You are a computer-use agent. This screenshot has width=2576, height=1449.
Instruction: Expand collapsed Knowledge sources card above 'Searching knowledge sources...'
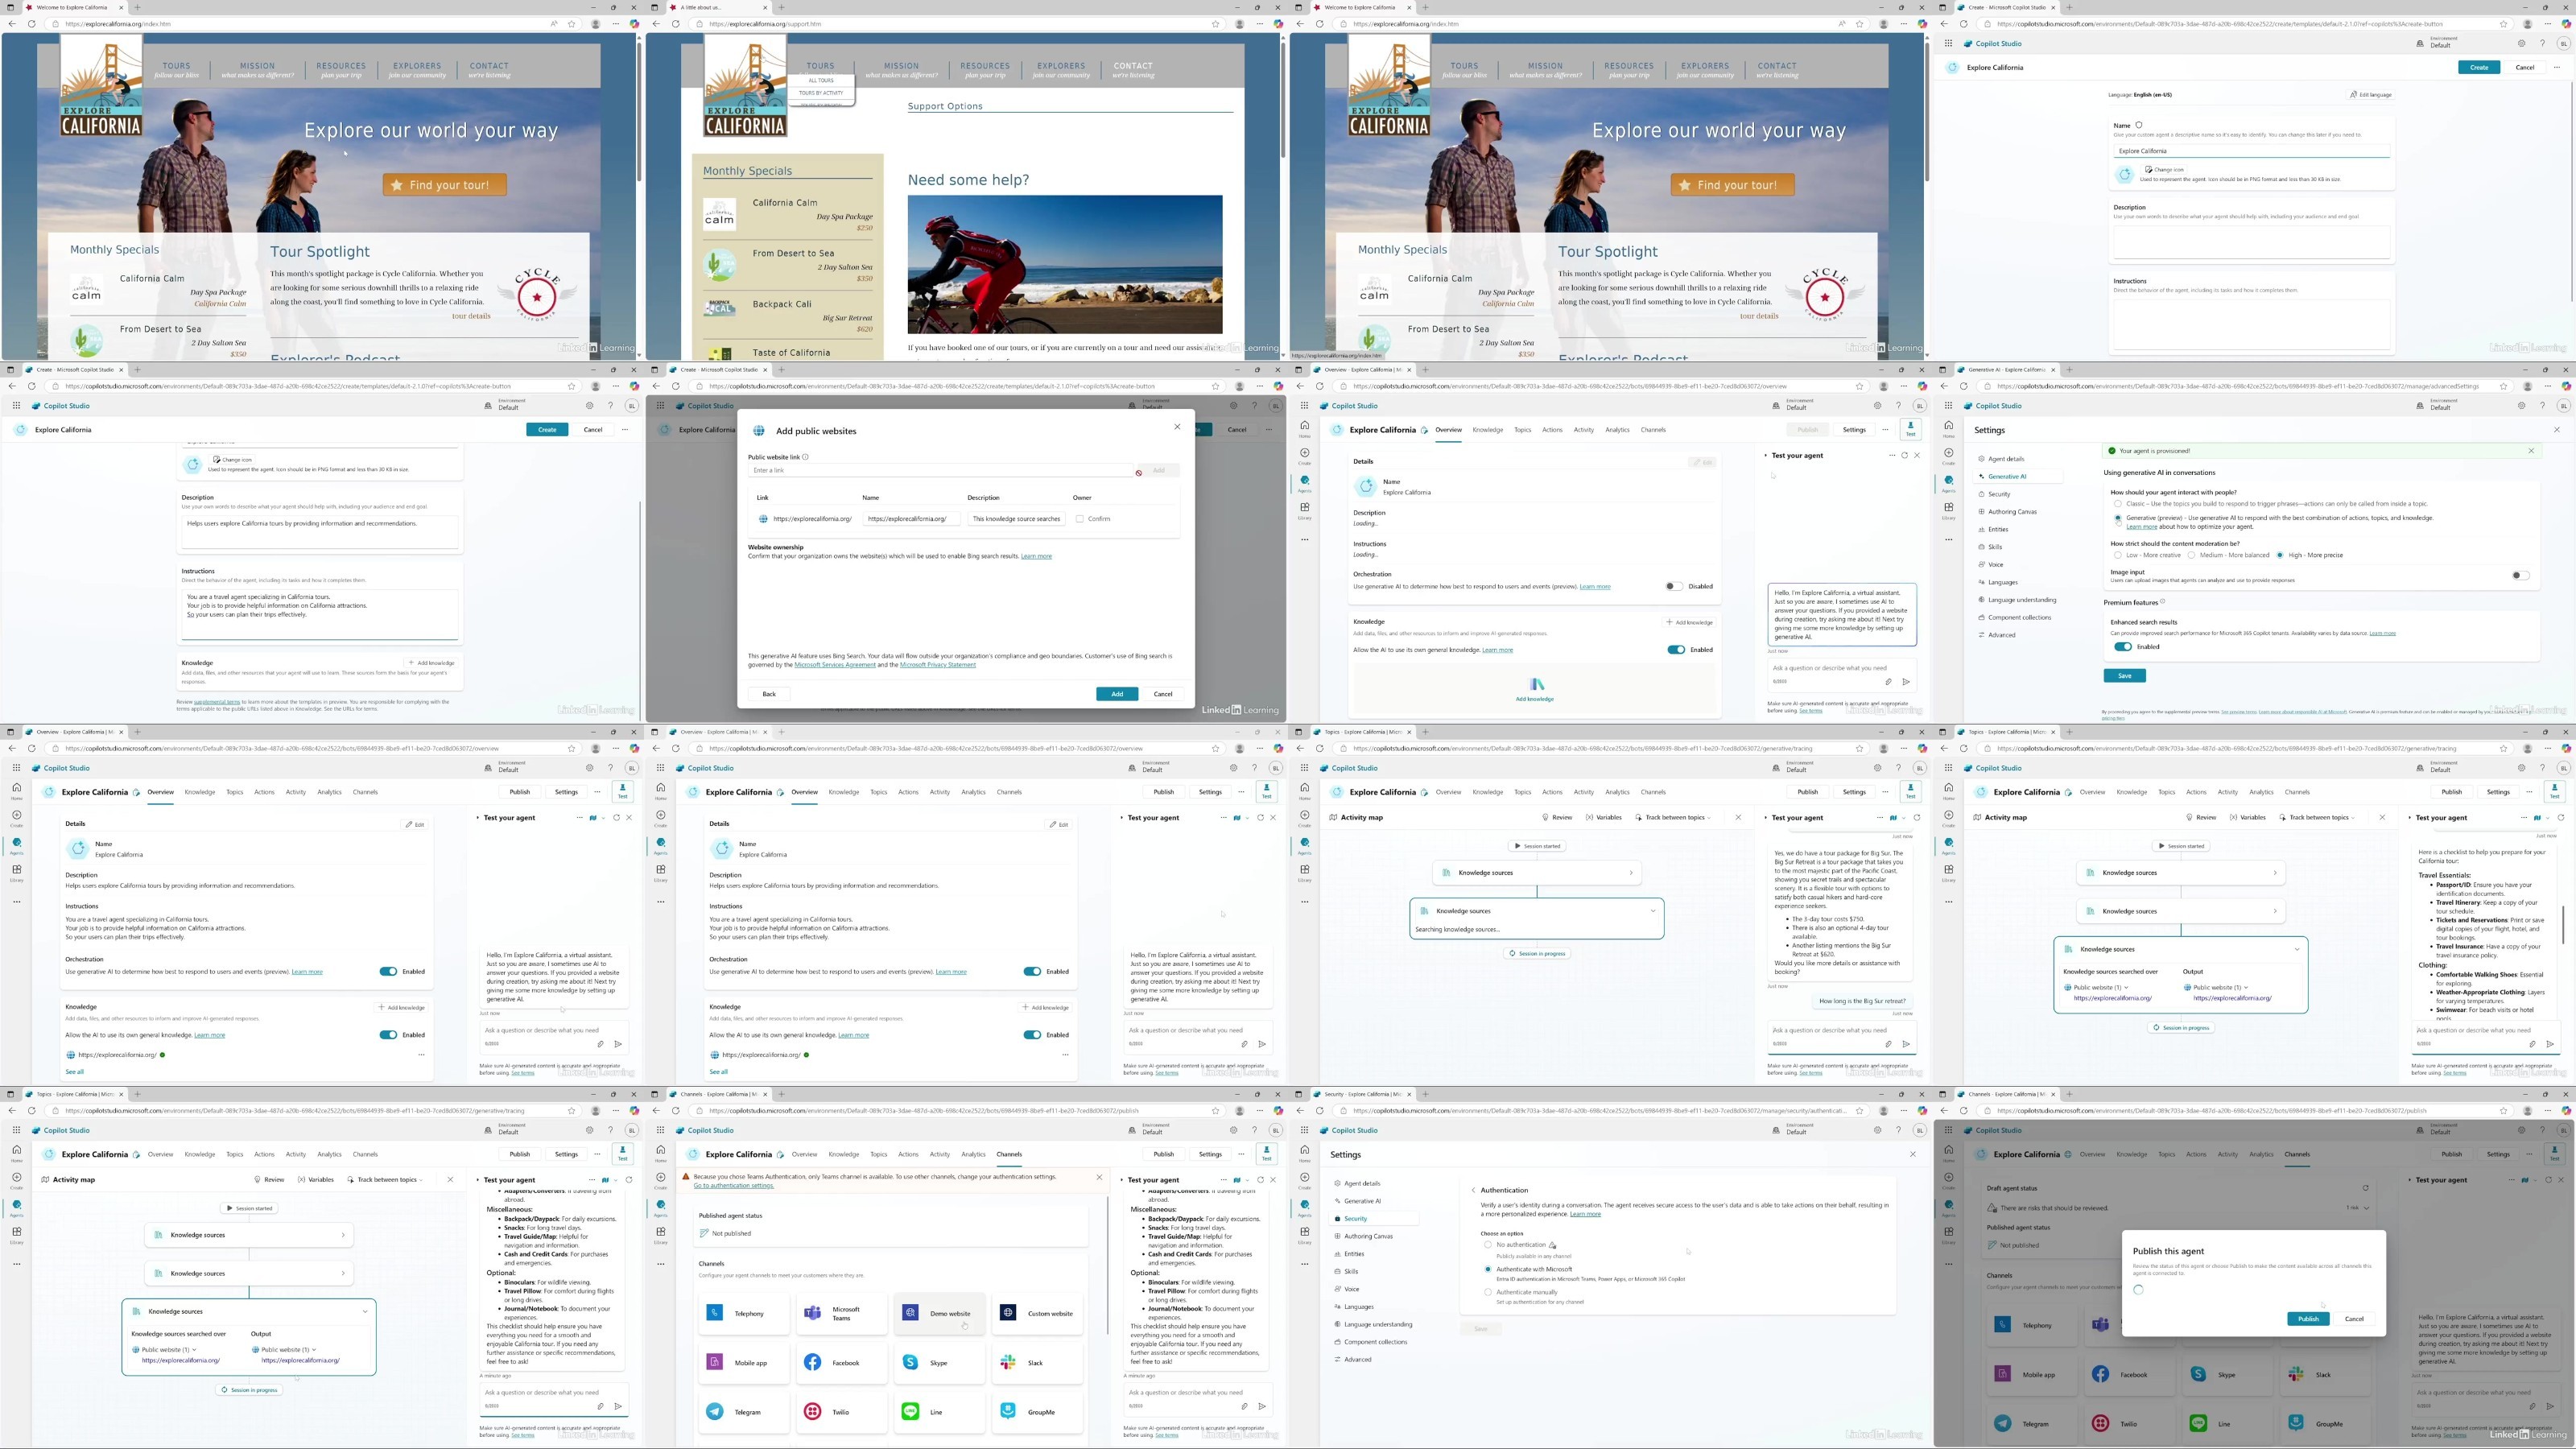(x=1631, y=873)
